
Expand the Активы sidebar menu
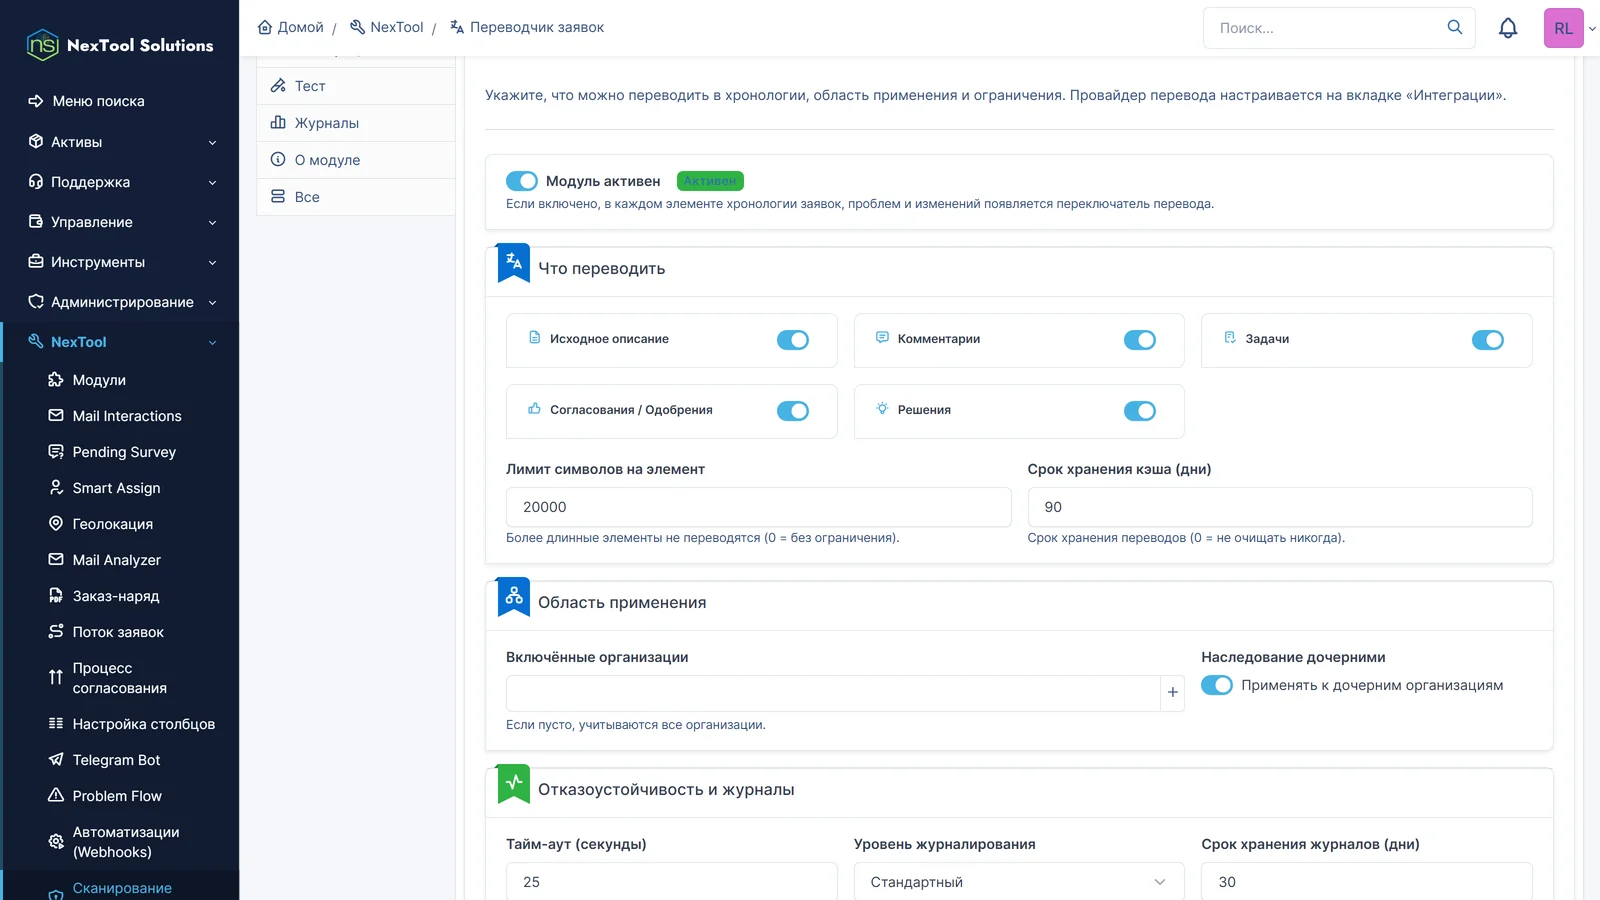point(120,142)
